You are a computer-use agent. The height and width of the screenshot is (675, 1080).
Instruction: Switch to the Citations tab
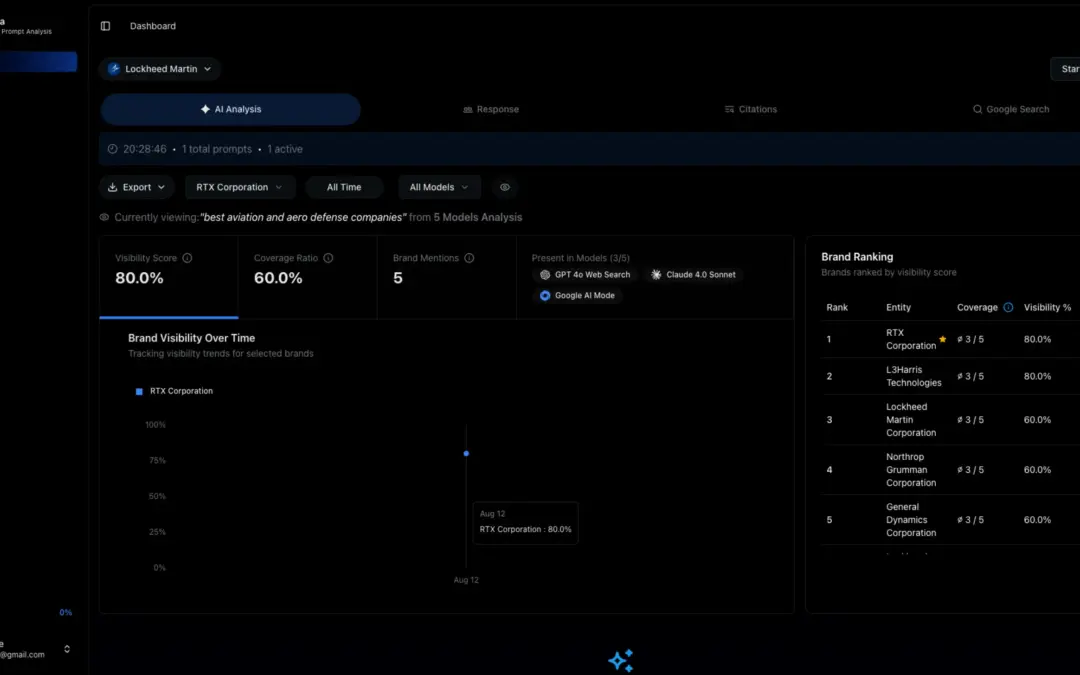click(751, 109)
